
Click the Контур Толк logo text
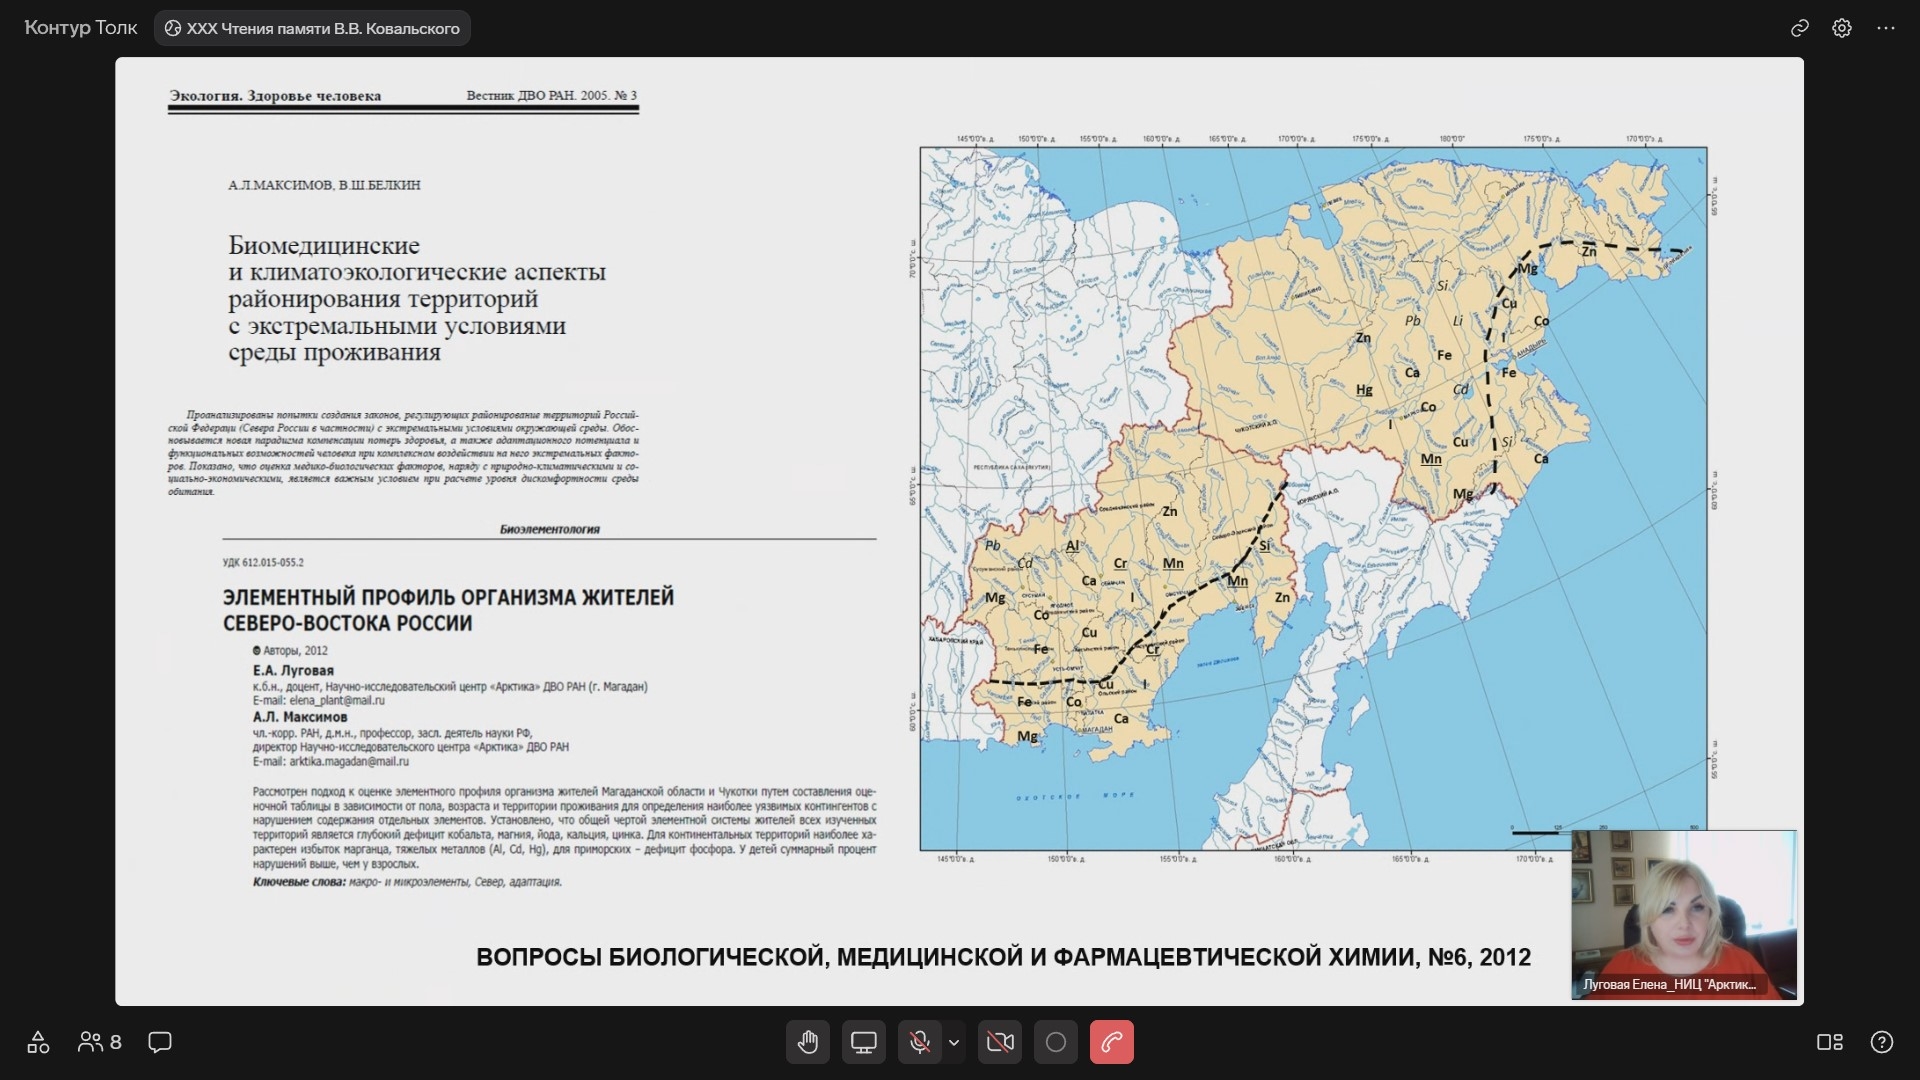point(81,28)
